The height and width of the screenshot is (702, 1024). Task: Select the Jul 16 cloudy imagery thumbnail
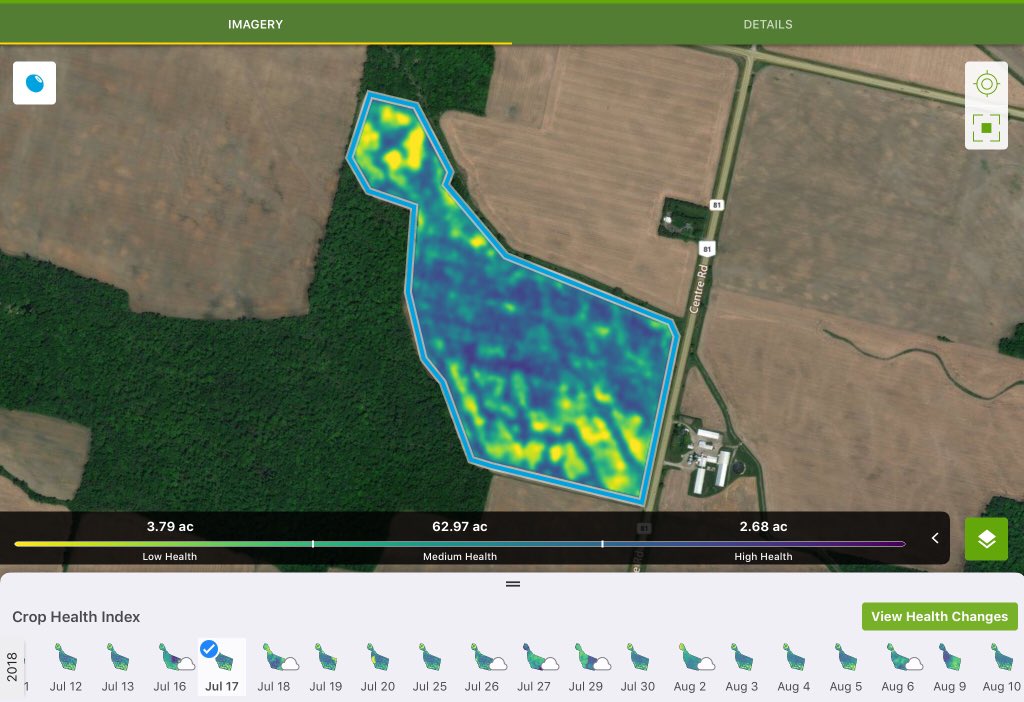click(x=170, y=667)
